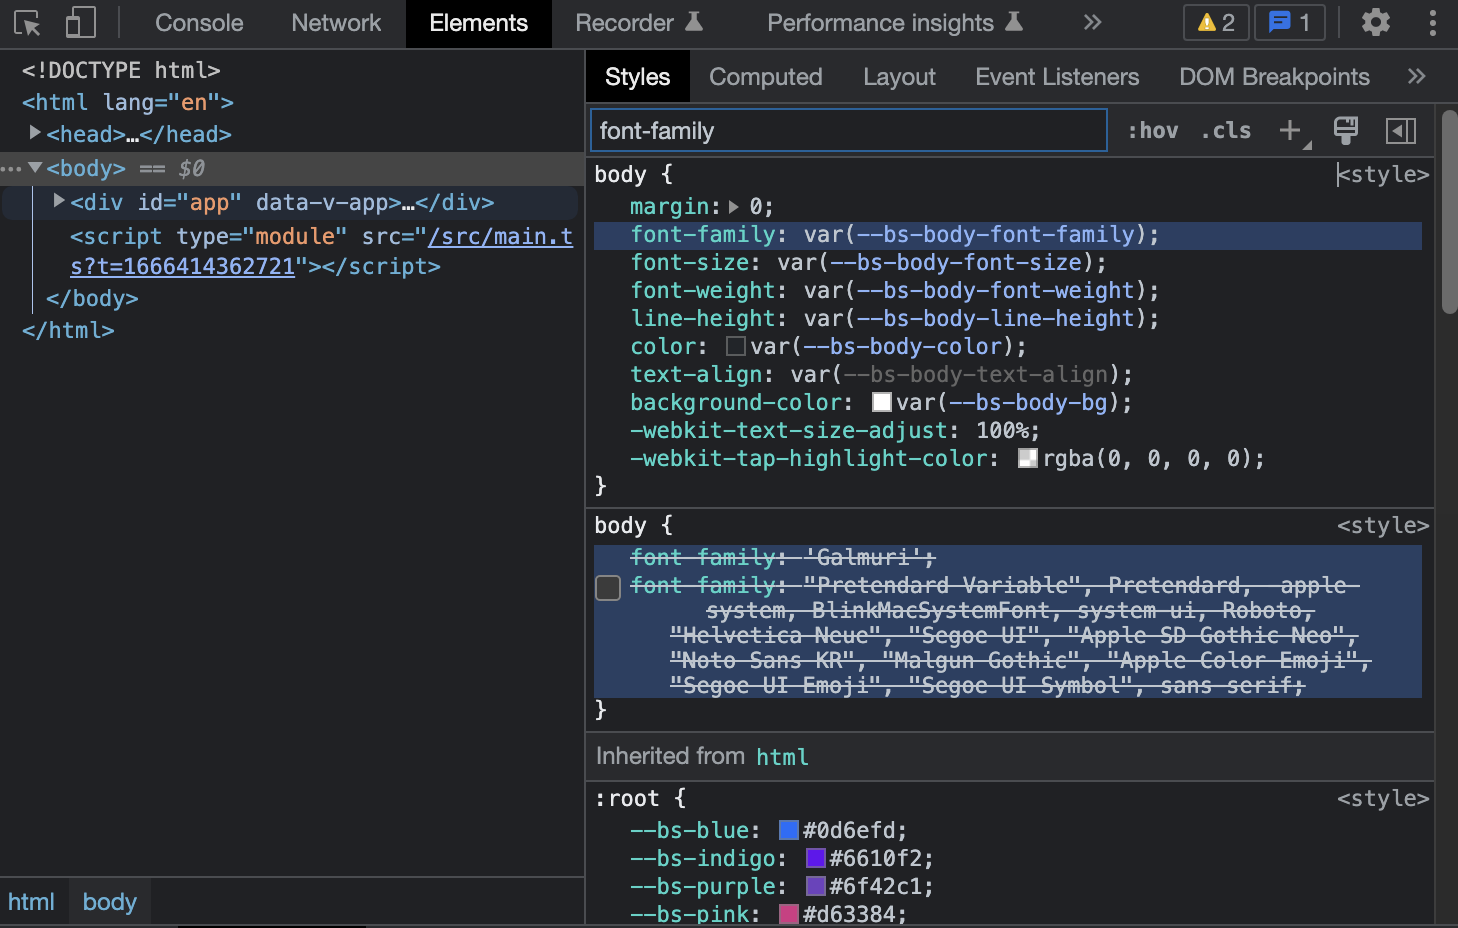The width and height of the screenshot is (1458, 928).
Task: Click the tap-highlight-color rgba swatch
Action: 1028,458
